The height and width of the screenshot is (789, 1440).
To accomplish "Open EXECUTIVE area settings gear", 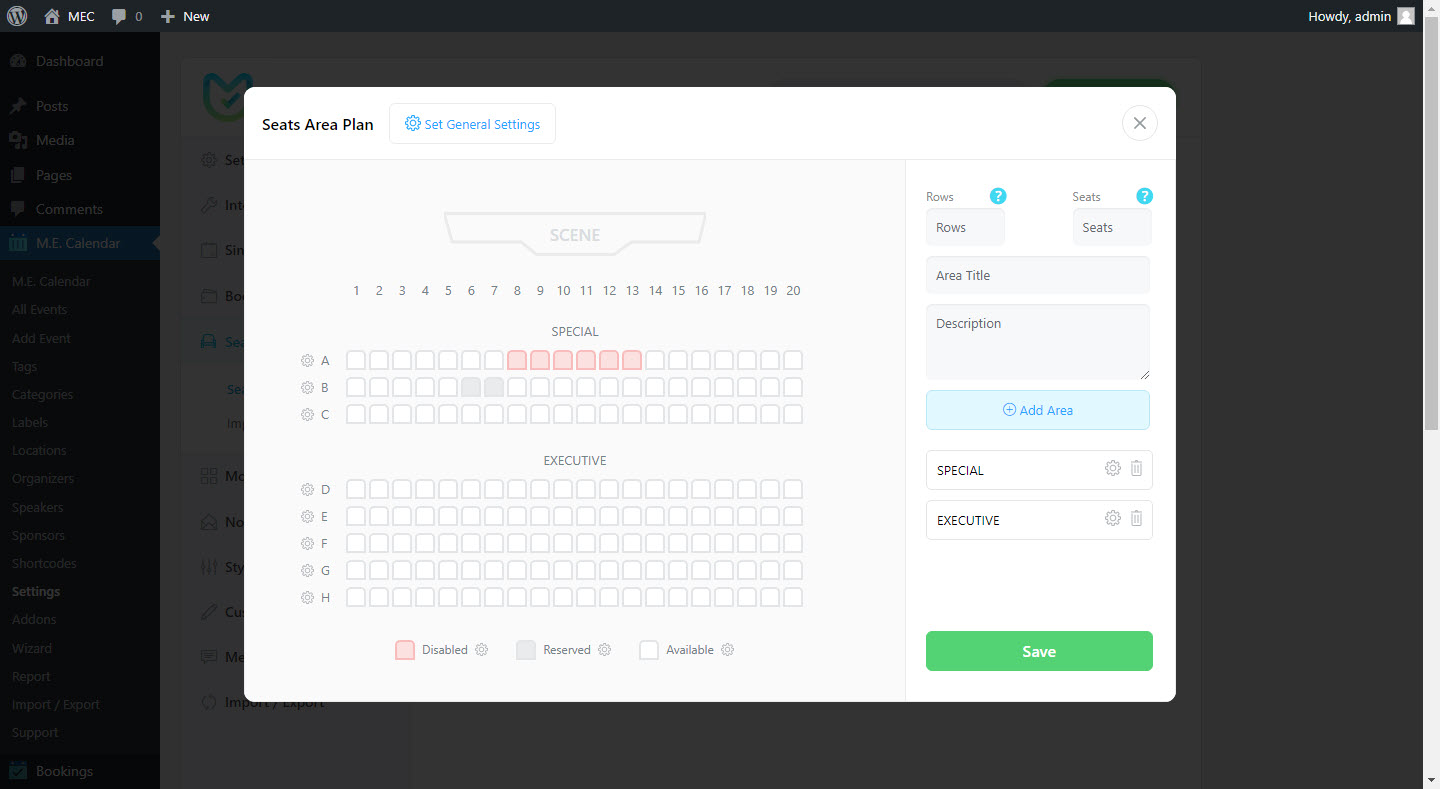I will pyautogui.click(x=1112, y=518).
